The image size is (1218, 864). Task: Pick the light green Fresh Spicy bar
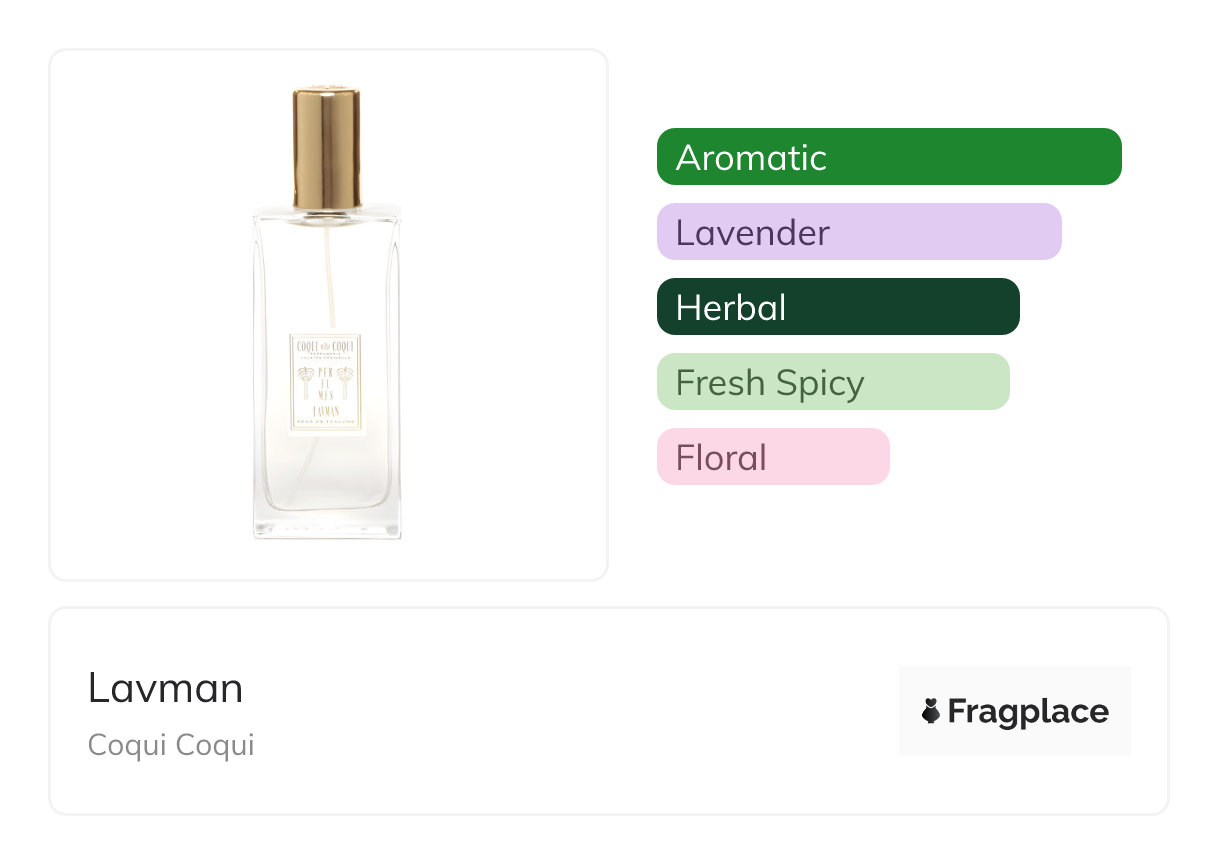[x=832, y=382]
